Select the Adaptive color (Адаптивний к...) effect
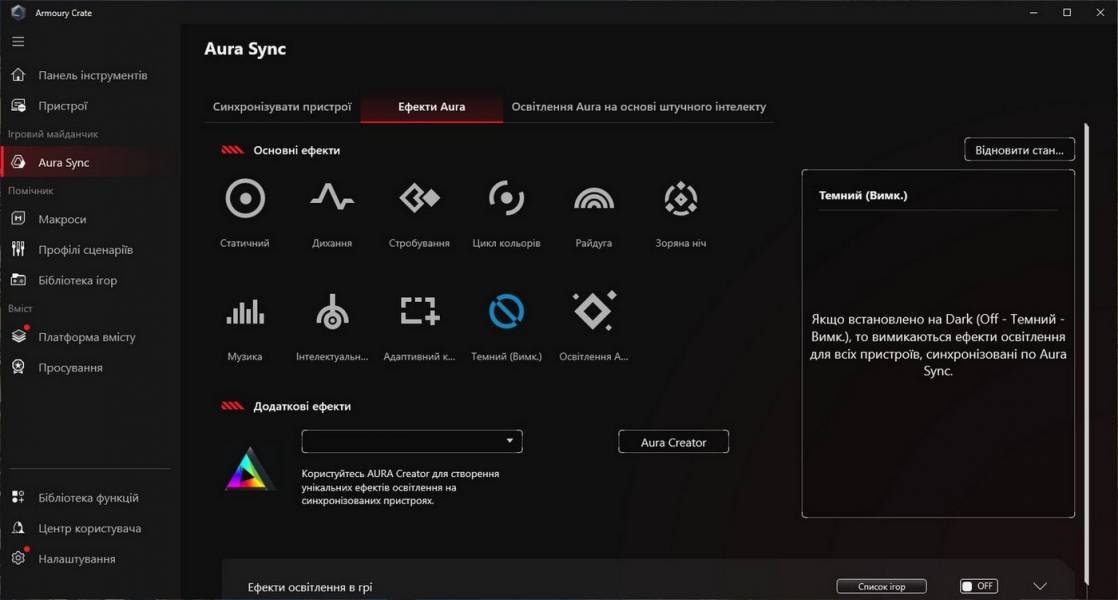This screenshot has width=1118, height=600. pos(419,311)
